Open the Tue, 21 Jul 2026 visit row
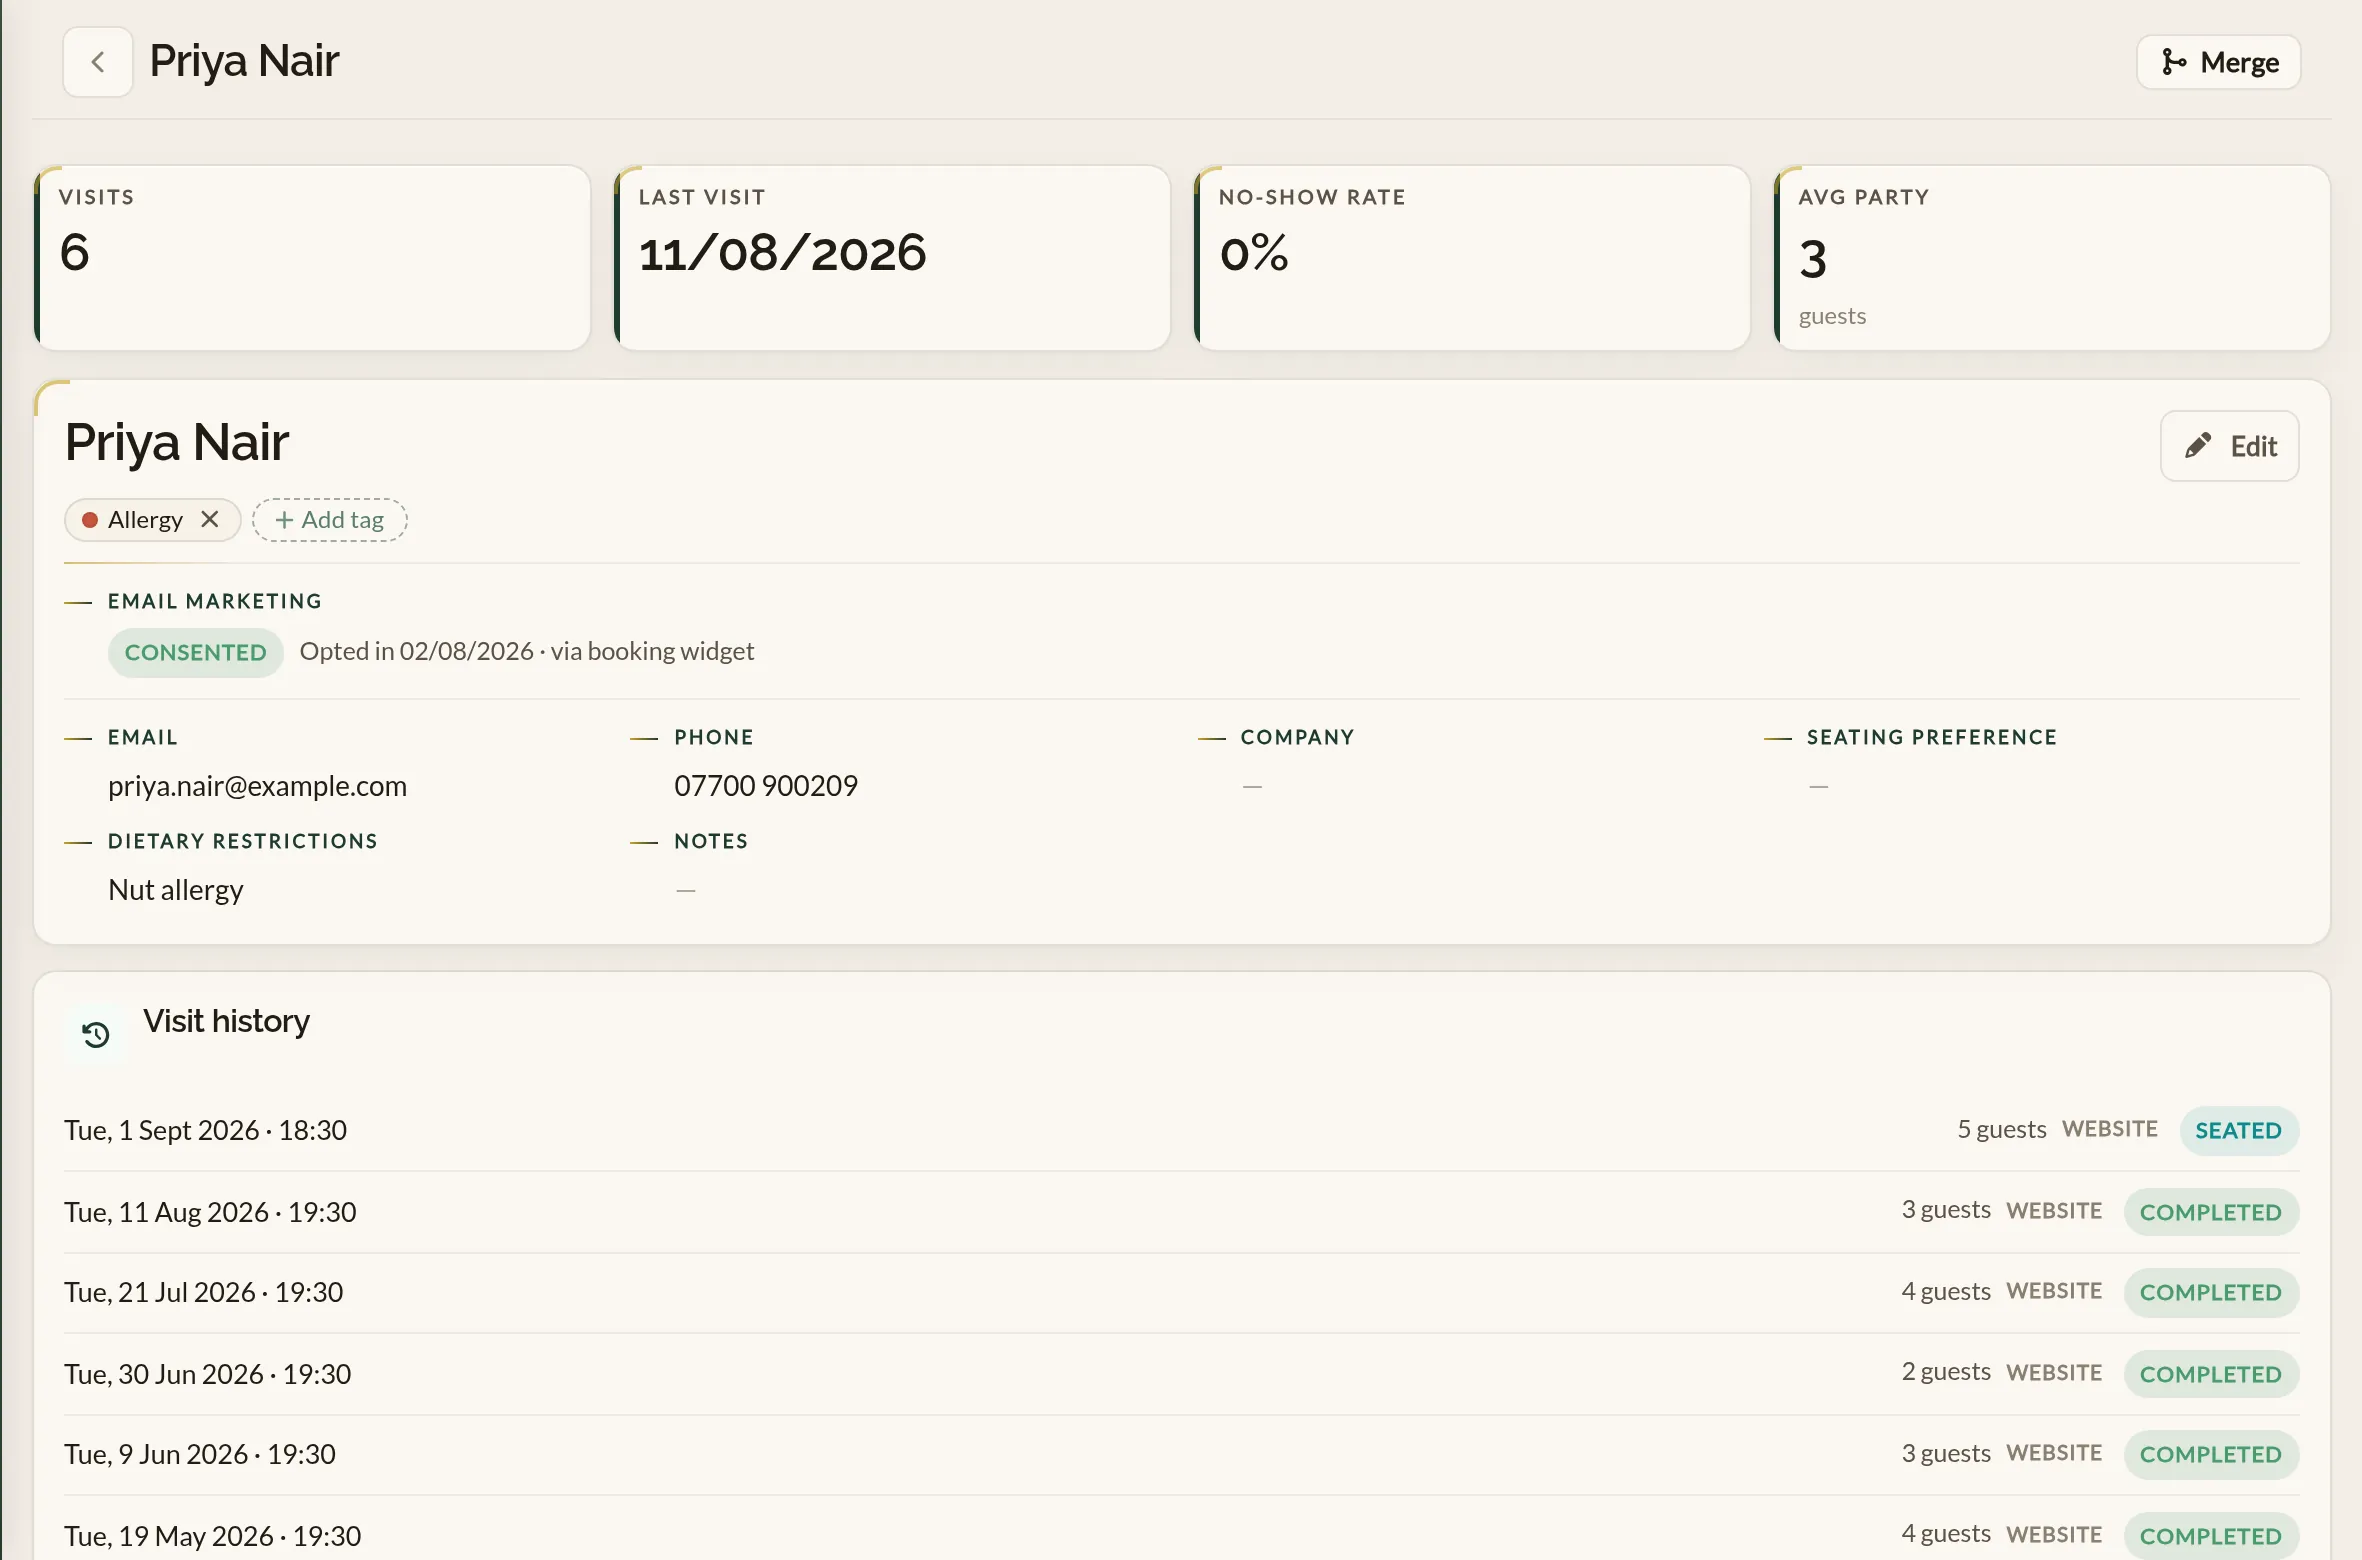Screen dimensions: 2362x1560 (1181, 1292)
